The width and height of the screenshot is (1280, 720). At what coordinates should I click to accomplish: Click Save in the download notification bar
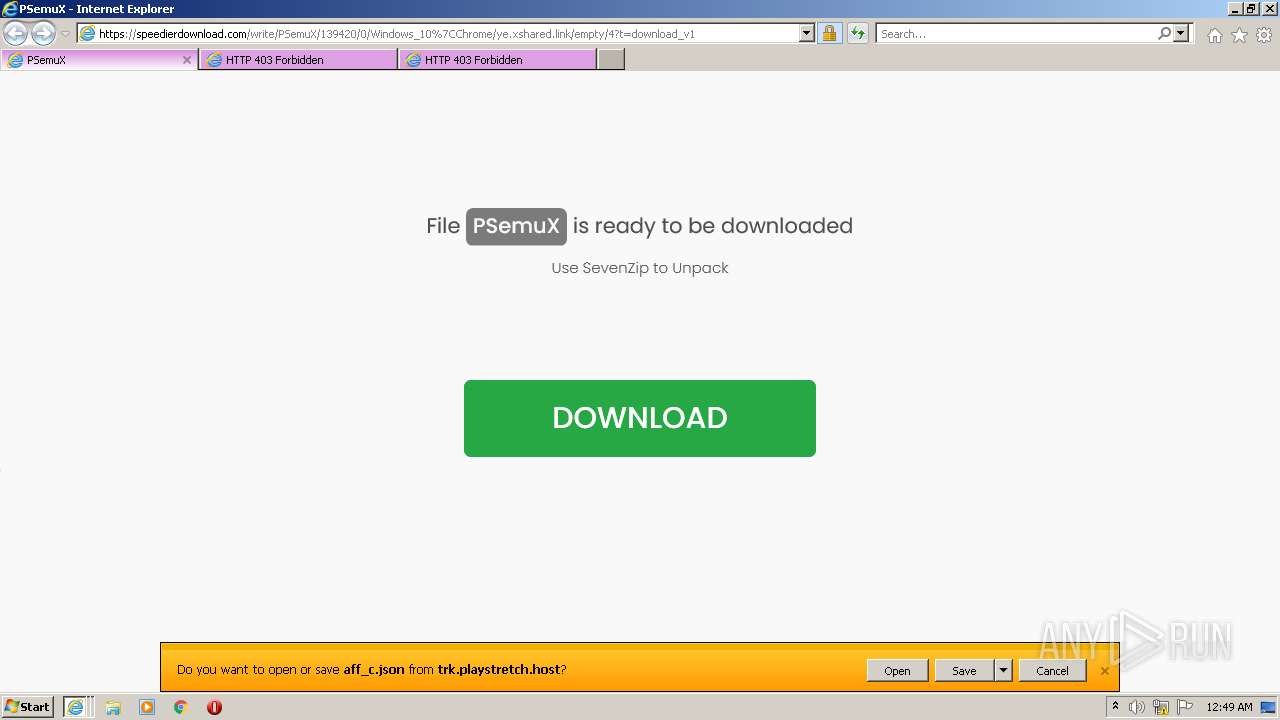pyautogui.click(x=964, y=671)
